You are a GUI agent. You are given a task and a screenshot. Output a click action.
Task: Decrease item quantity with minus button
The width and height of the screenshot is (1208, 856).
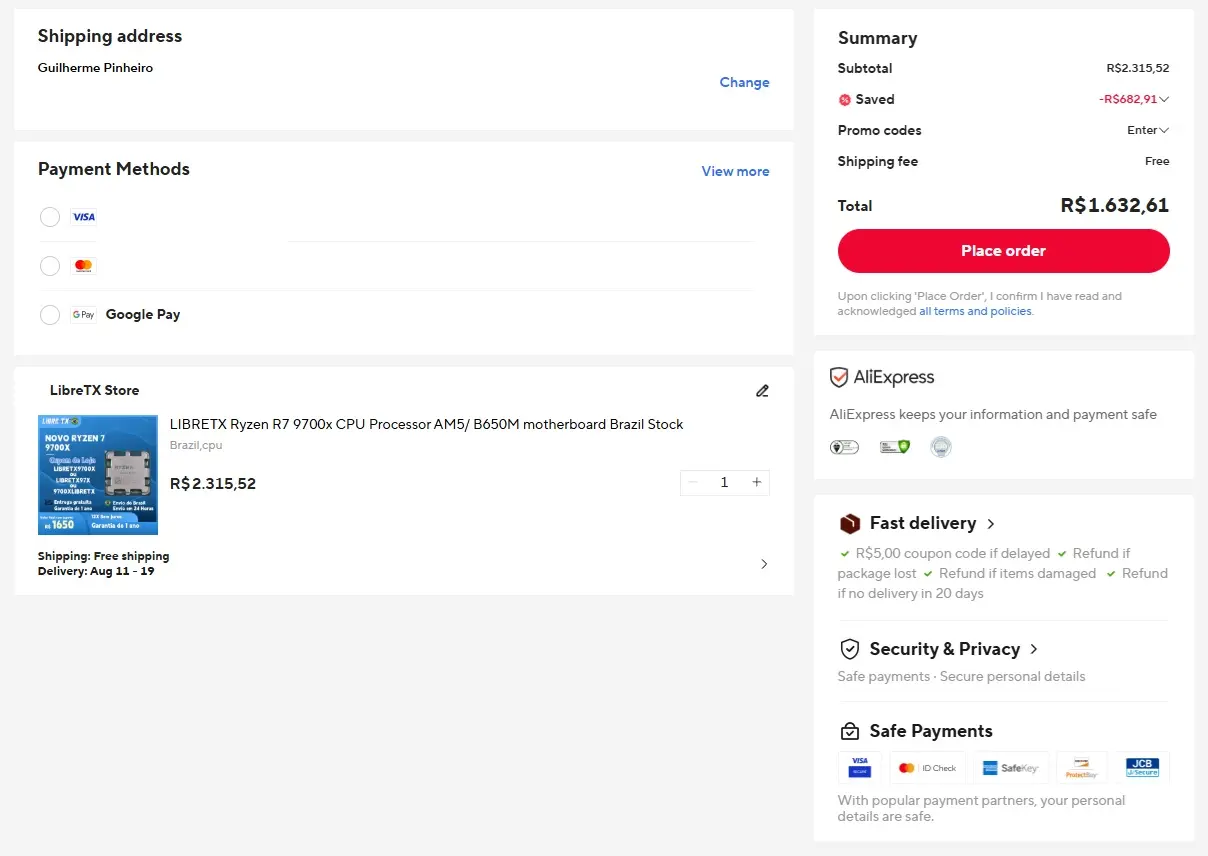pos(692,483)
